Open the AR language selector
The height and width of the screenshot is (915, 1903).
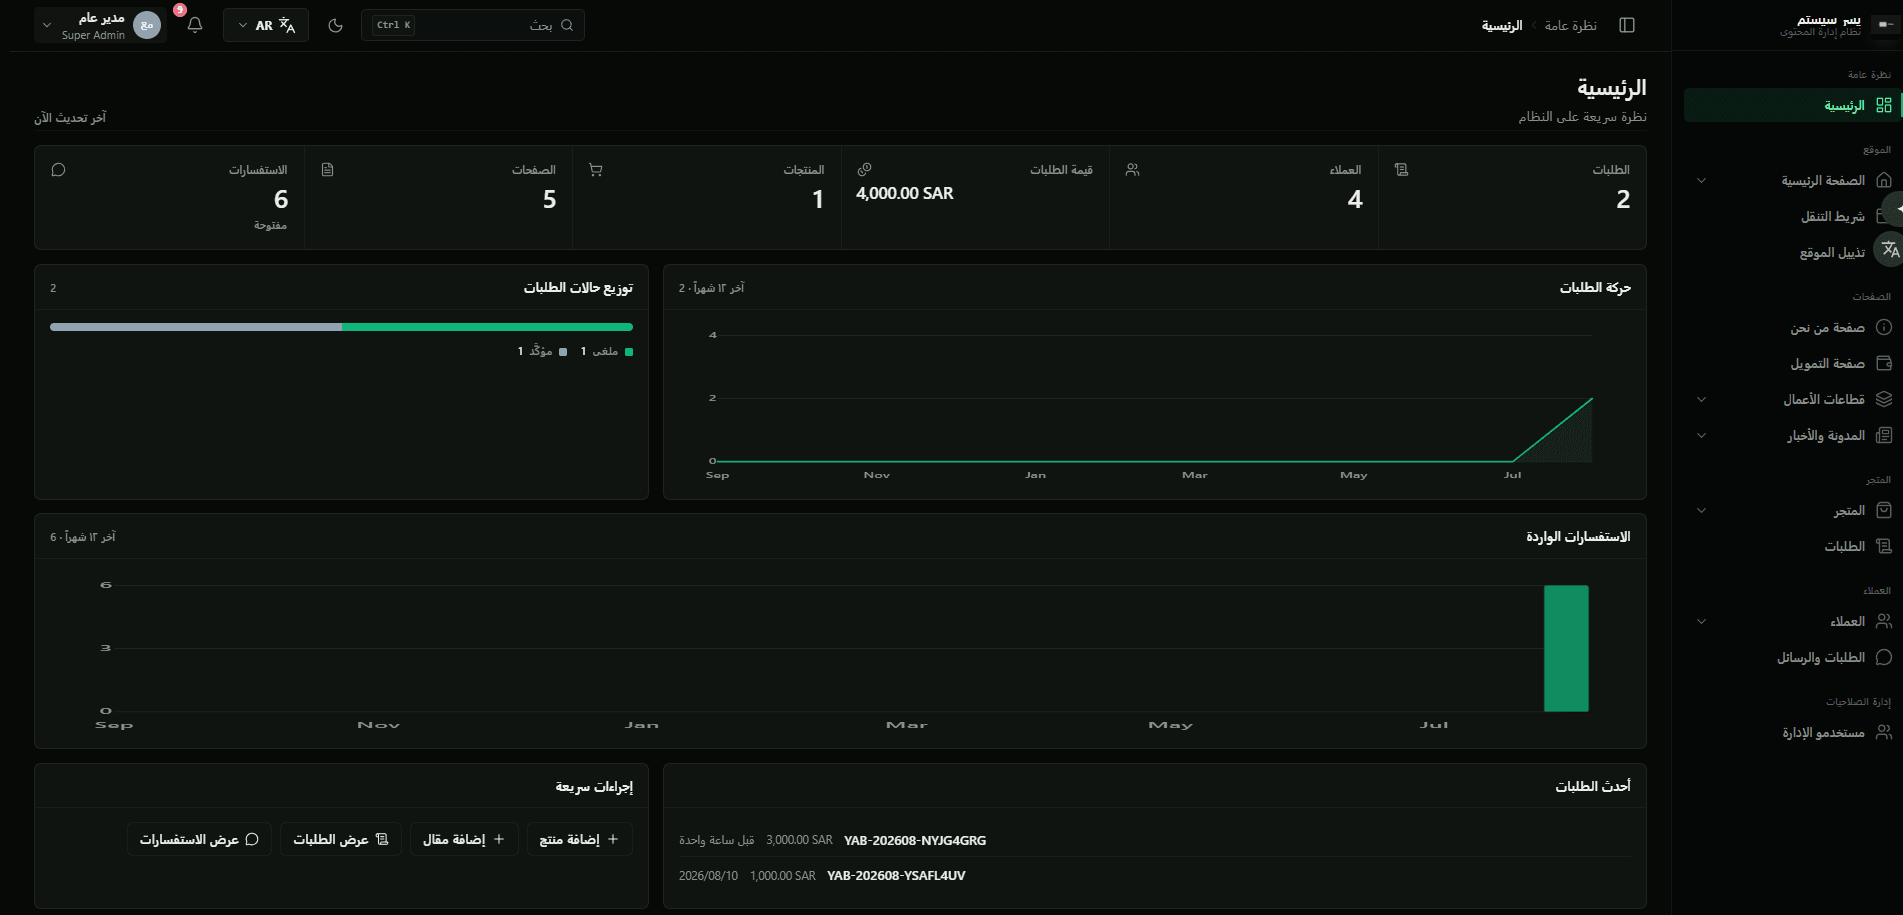266,25
